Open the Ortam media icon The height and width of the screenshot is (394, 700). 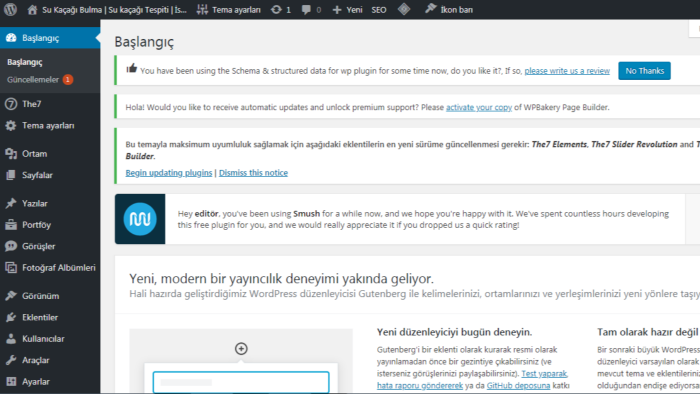point(11,153)
